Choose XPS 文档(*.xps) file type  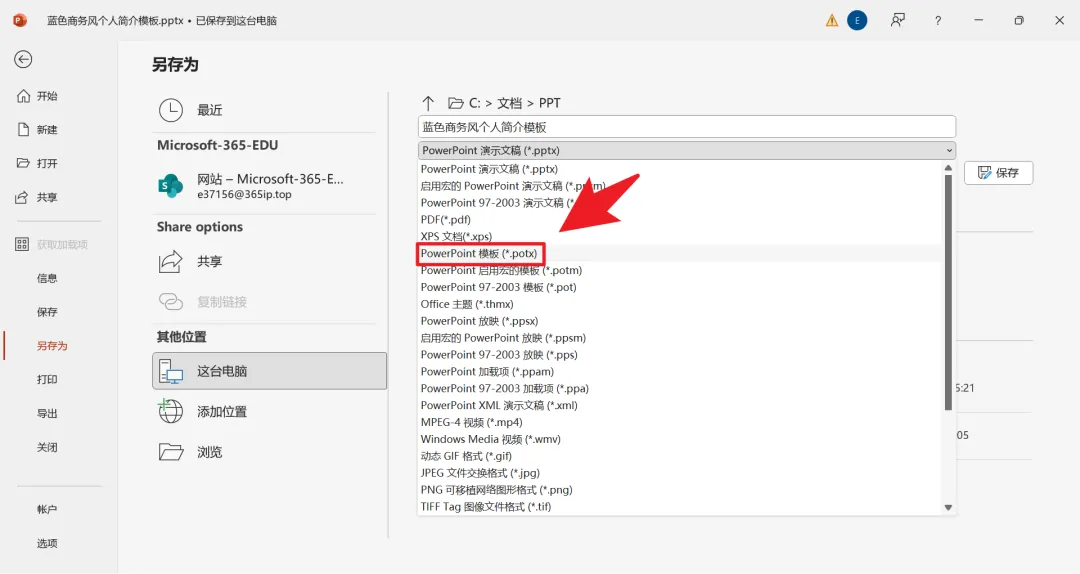(x=680, y=236)
